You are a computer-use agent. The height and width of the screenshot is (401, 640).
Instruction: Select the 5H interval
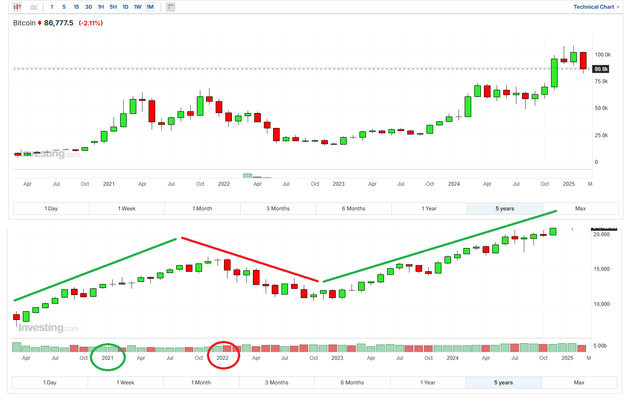[113, 7]
